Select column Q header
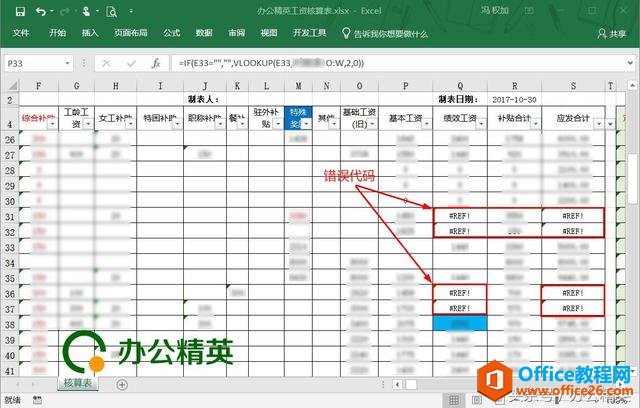Screen dimensions: 640x408 coord(460,86)
